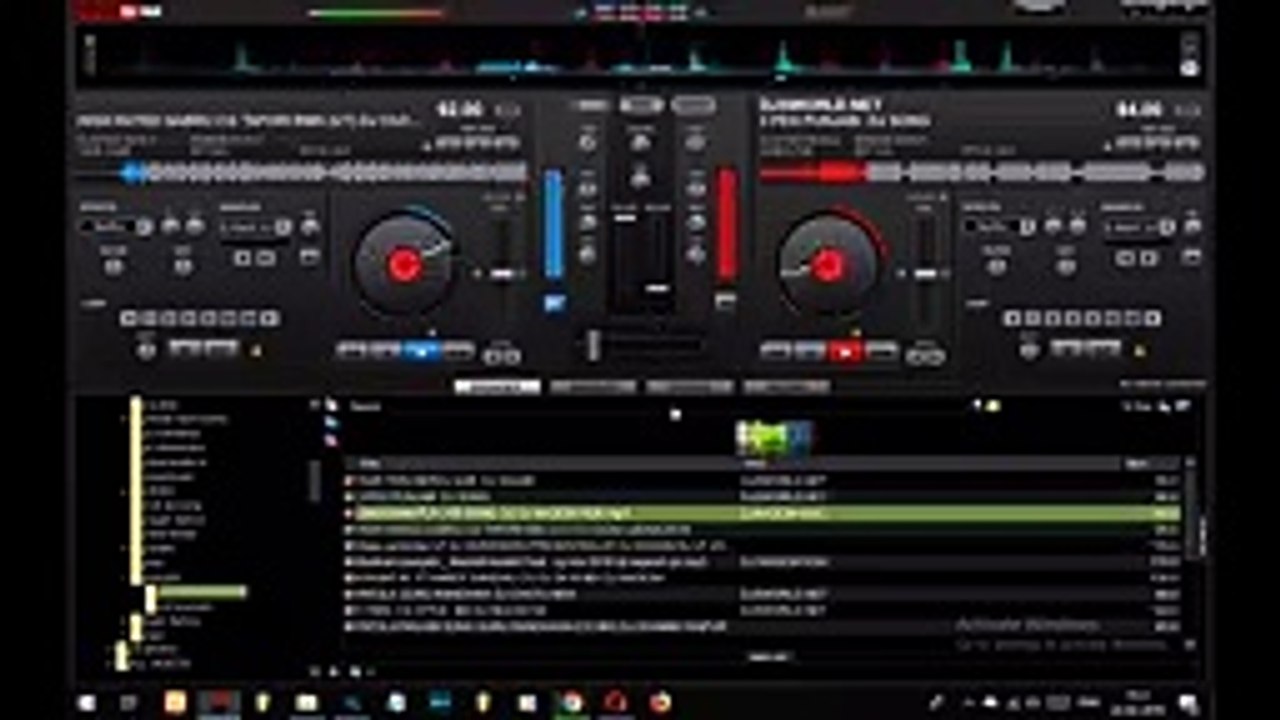Toggle sync on the left deck
Viewport: 1280px width, 720px height.
[458, 350]
